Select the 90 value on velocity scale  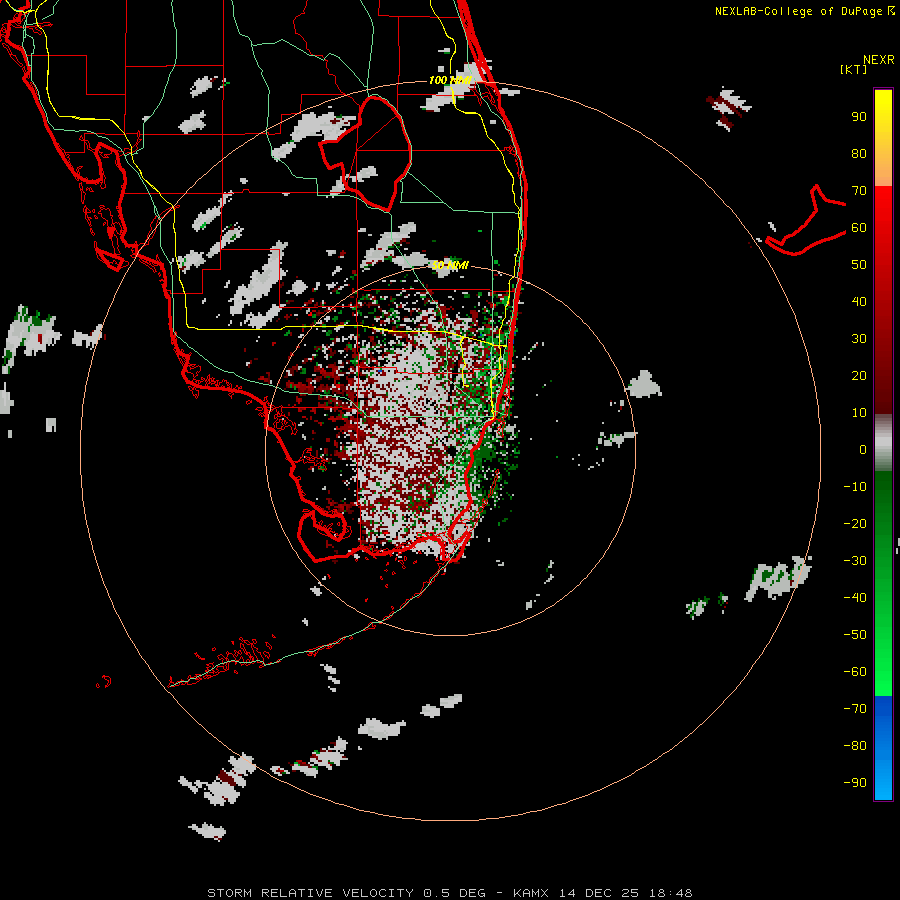(859, 117)
